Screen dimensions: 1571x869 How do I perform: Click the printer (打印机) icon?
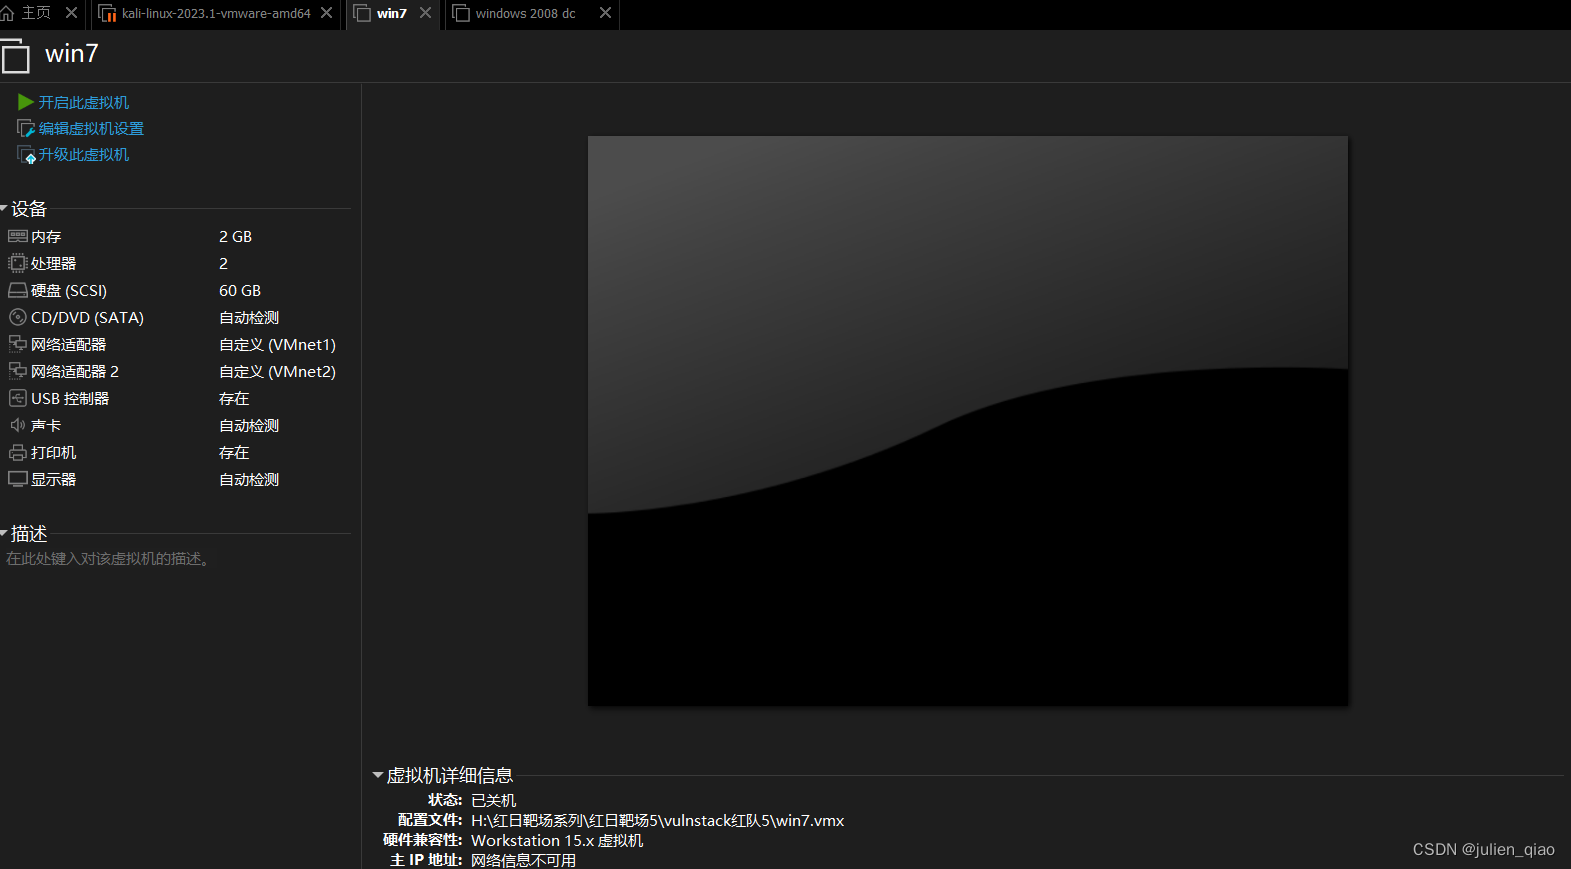coord(18,452)
